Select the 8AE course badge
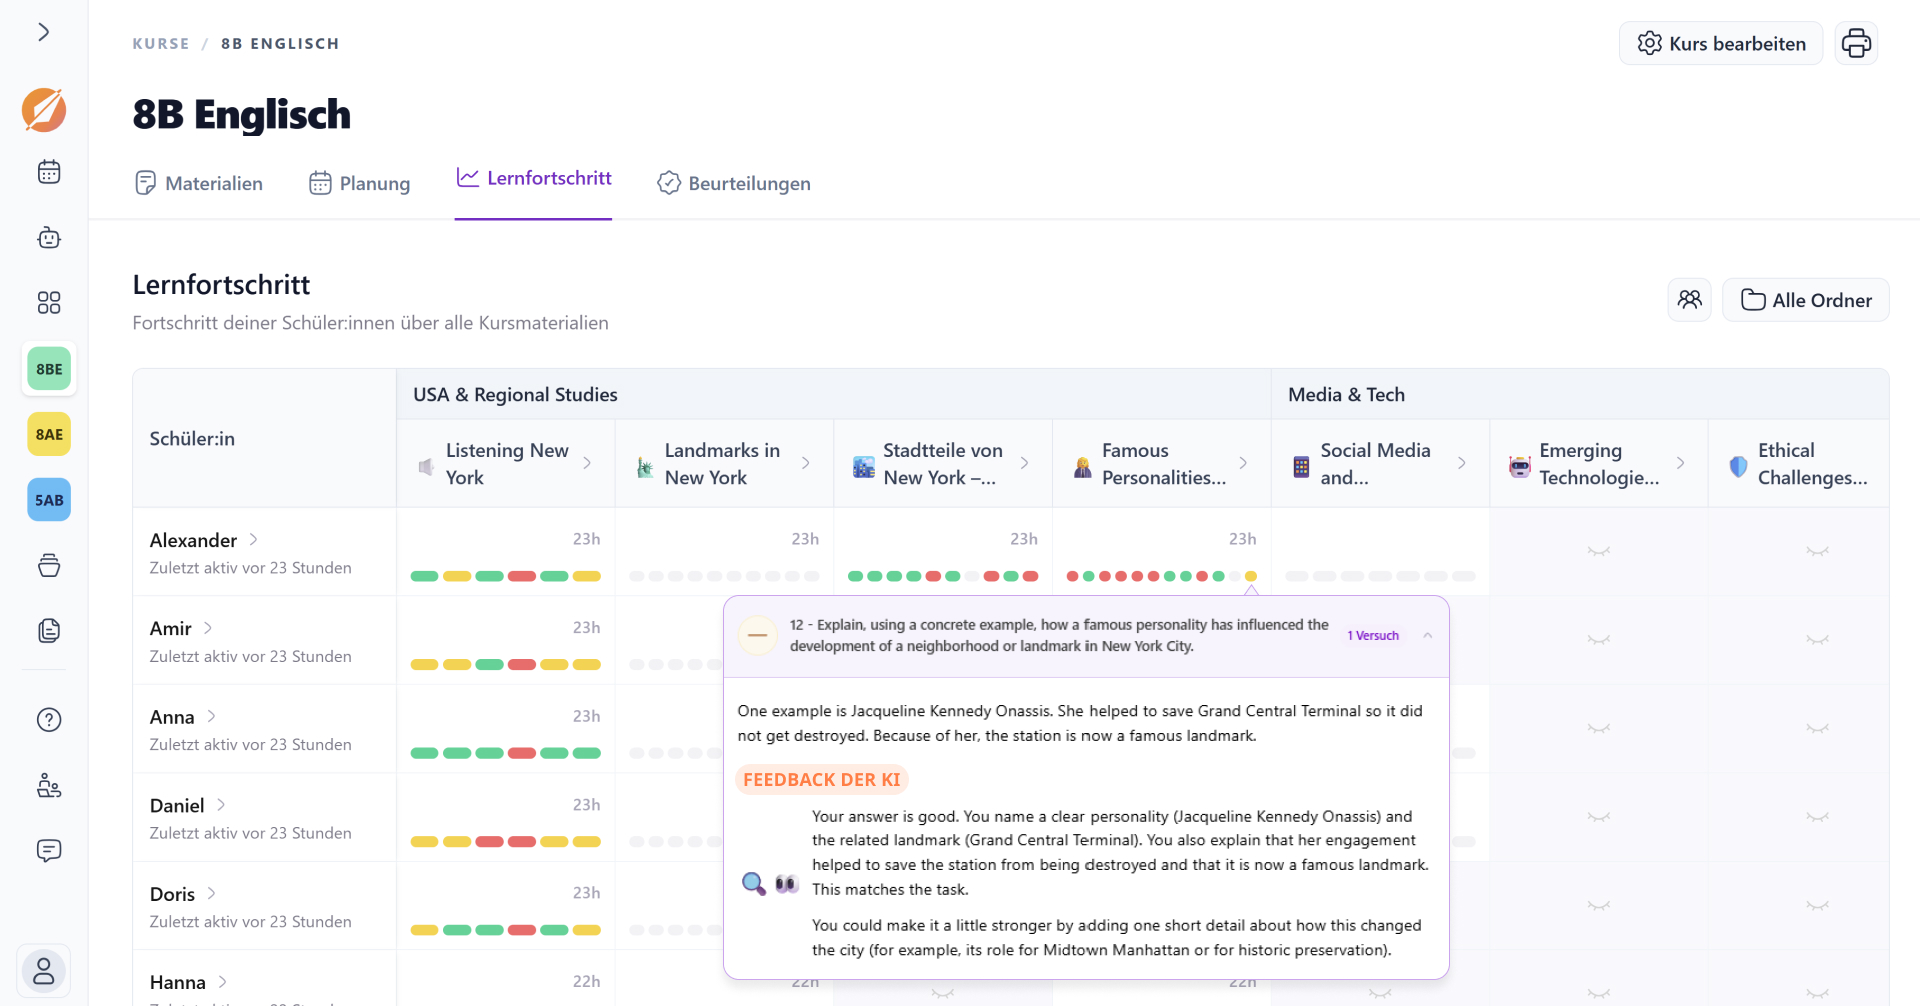 click(x=48, y=434)
